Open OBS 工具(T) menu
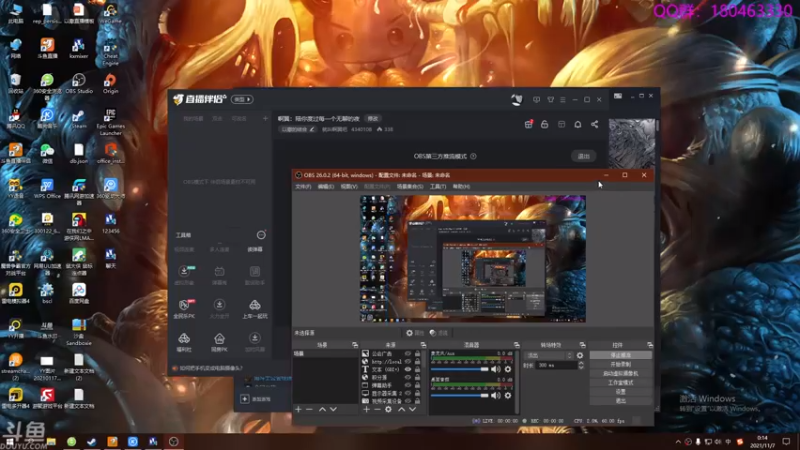 click(438, 187)
